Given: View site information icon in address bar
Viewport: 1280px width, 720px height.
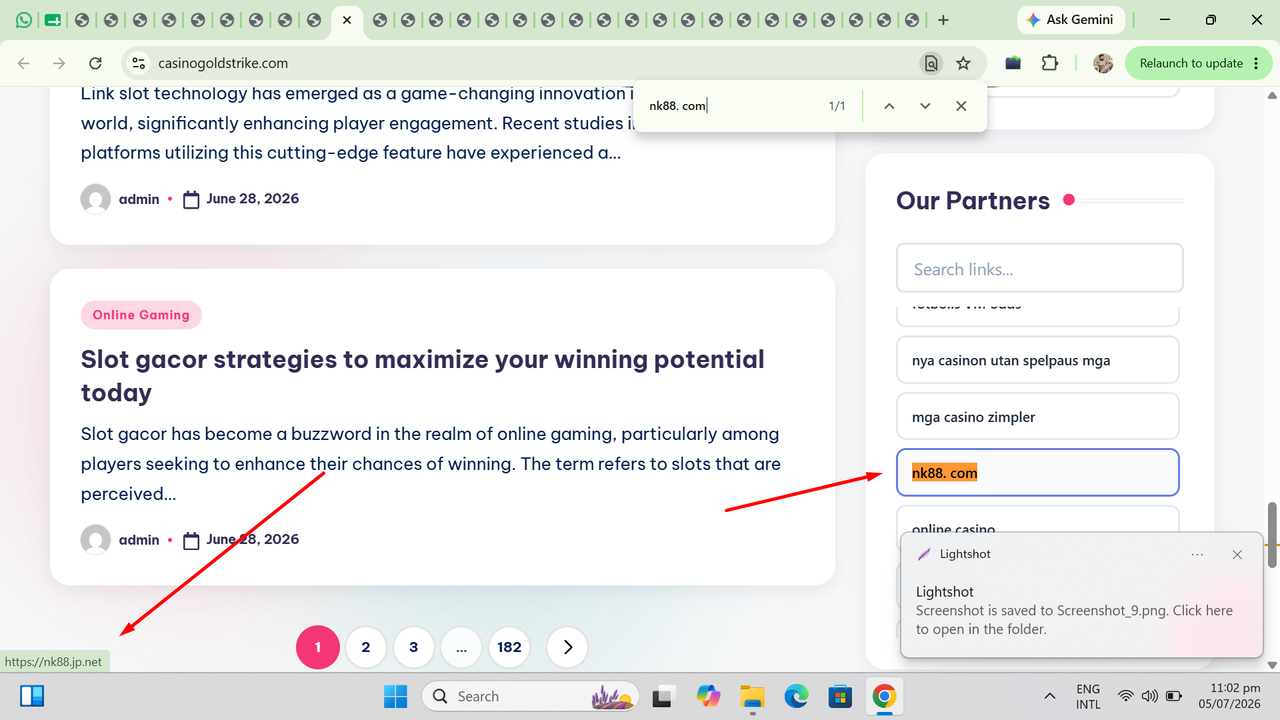Looking at the screenshot, I should click(138, 63).
